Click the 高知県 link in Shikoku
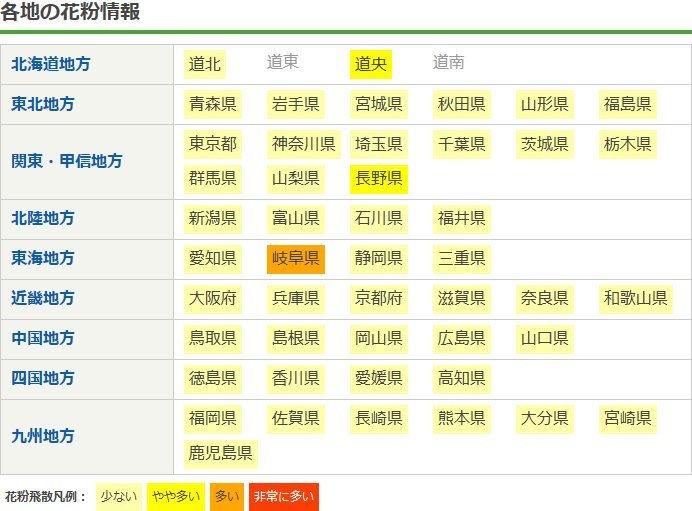The height and width of the screenshot is (511, 692). pyautogui.click(x=461, y=378)
